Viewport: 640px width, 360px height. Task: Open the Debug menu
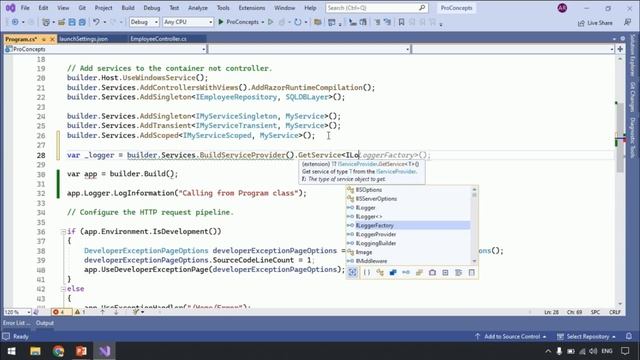[152, 8]
